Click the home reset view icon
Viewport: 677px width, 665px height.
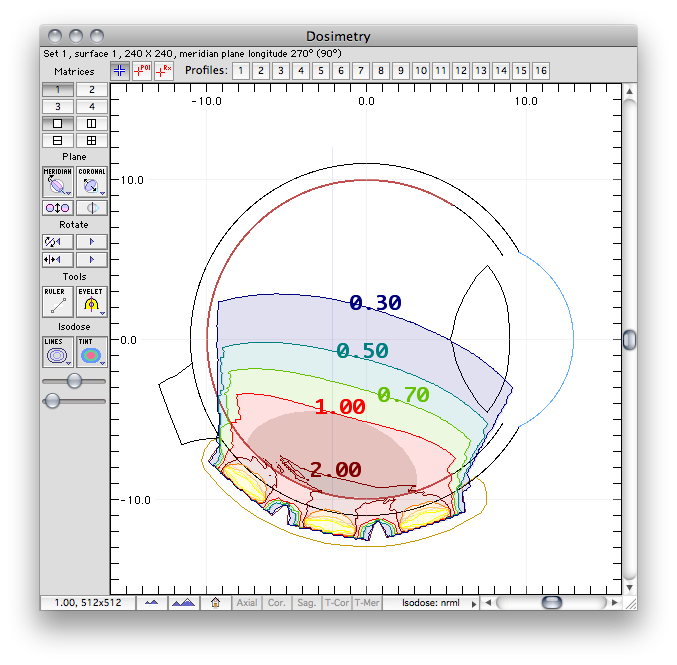point(215,603)
